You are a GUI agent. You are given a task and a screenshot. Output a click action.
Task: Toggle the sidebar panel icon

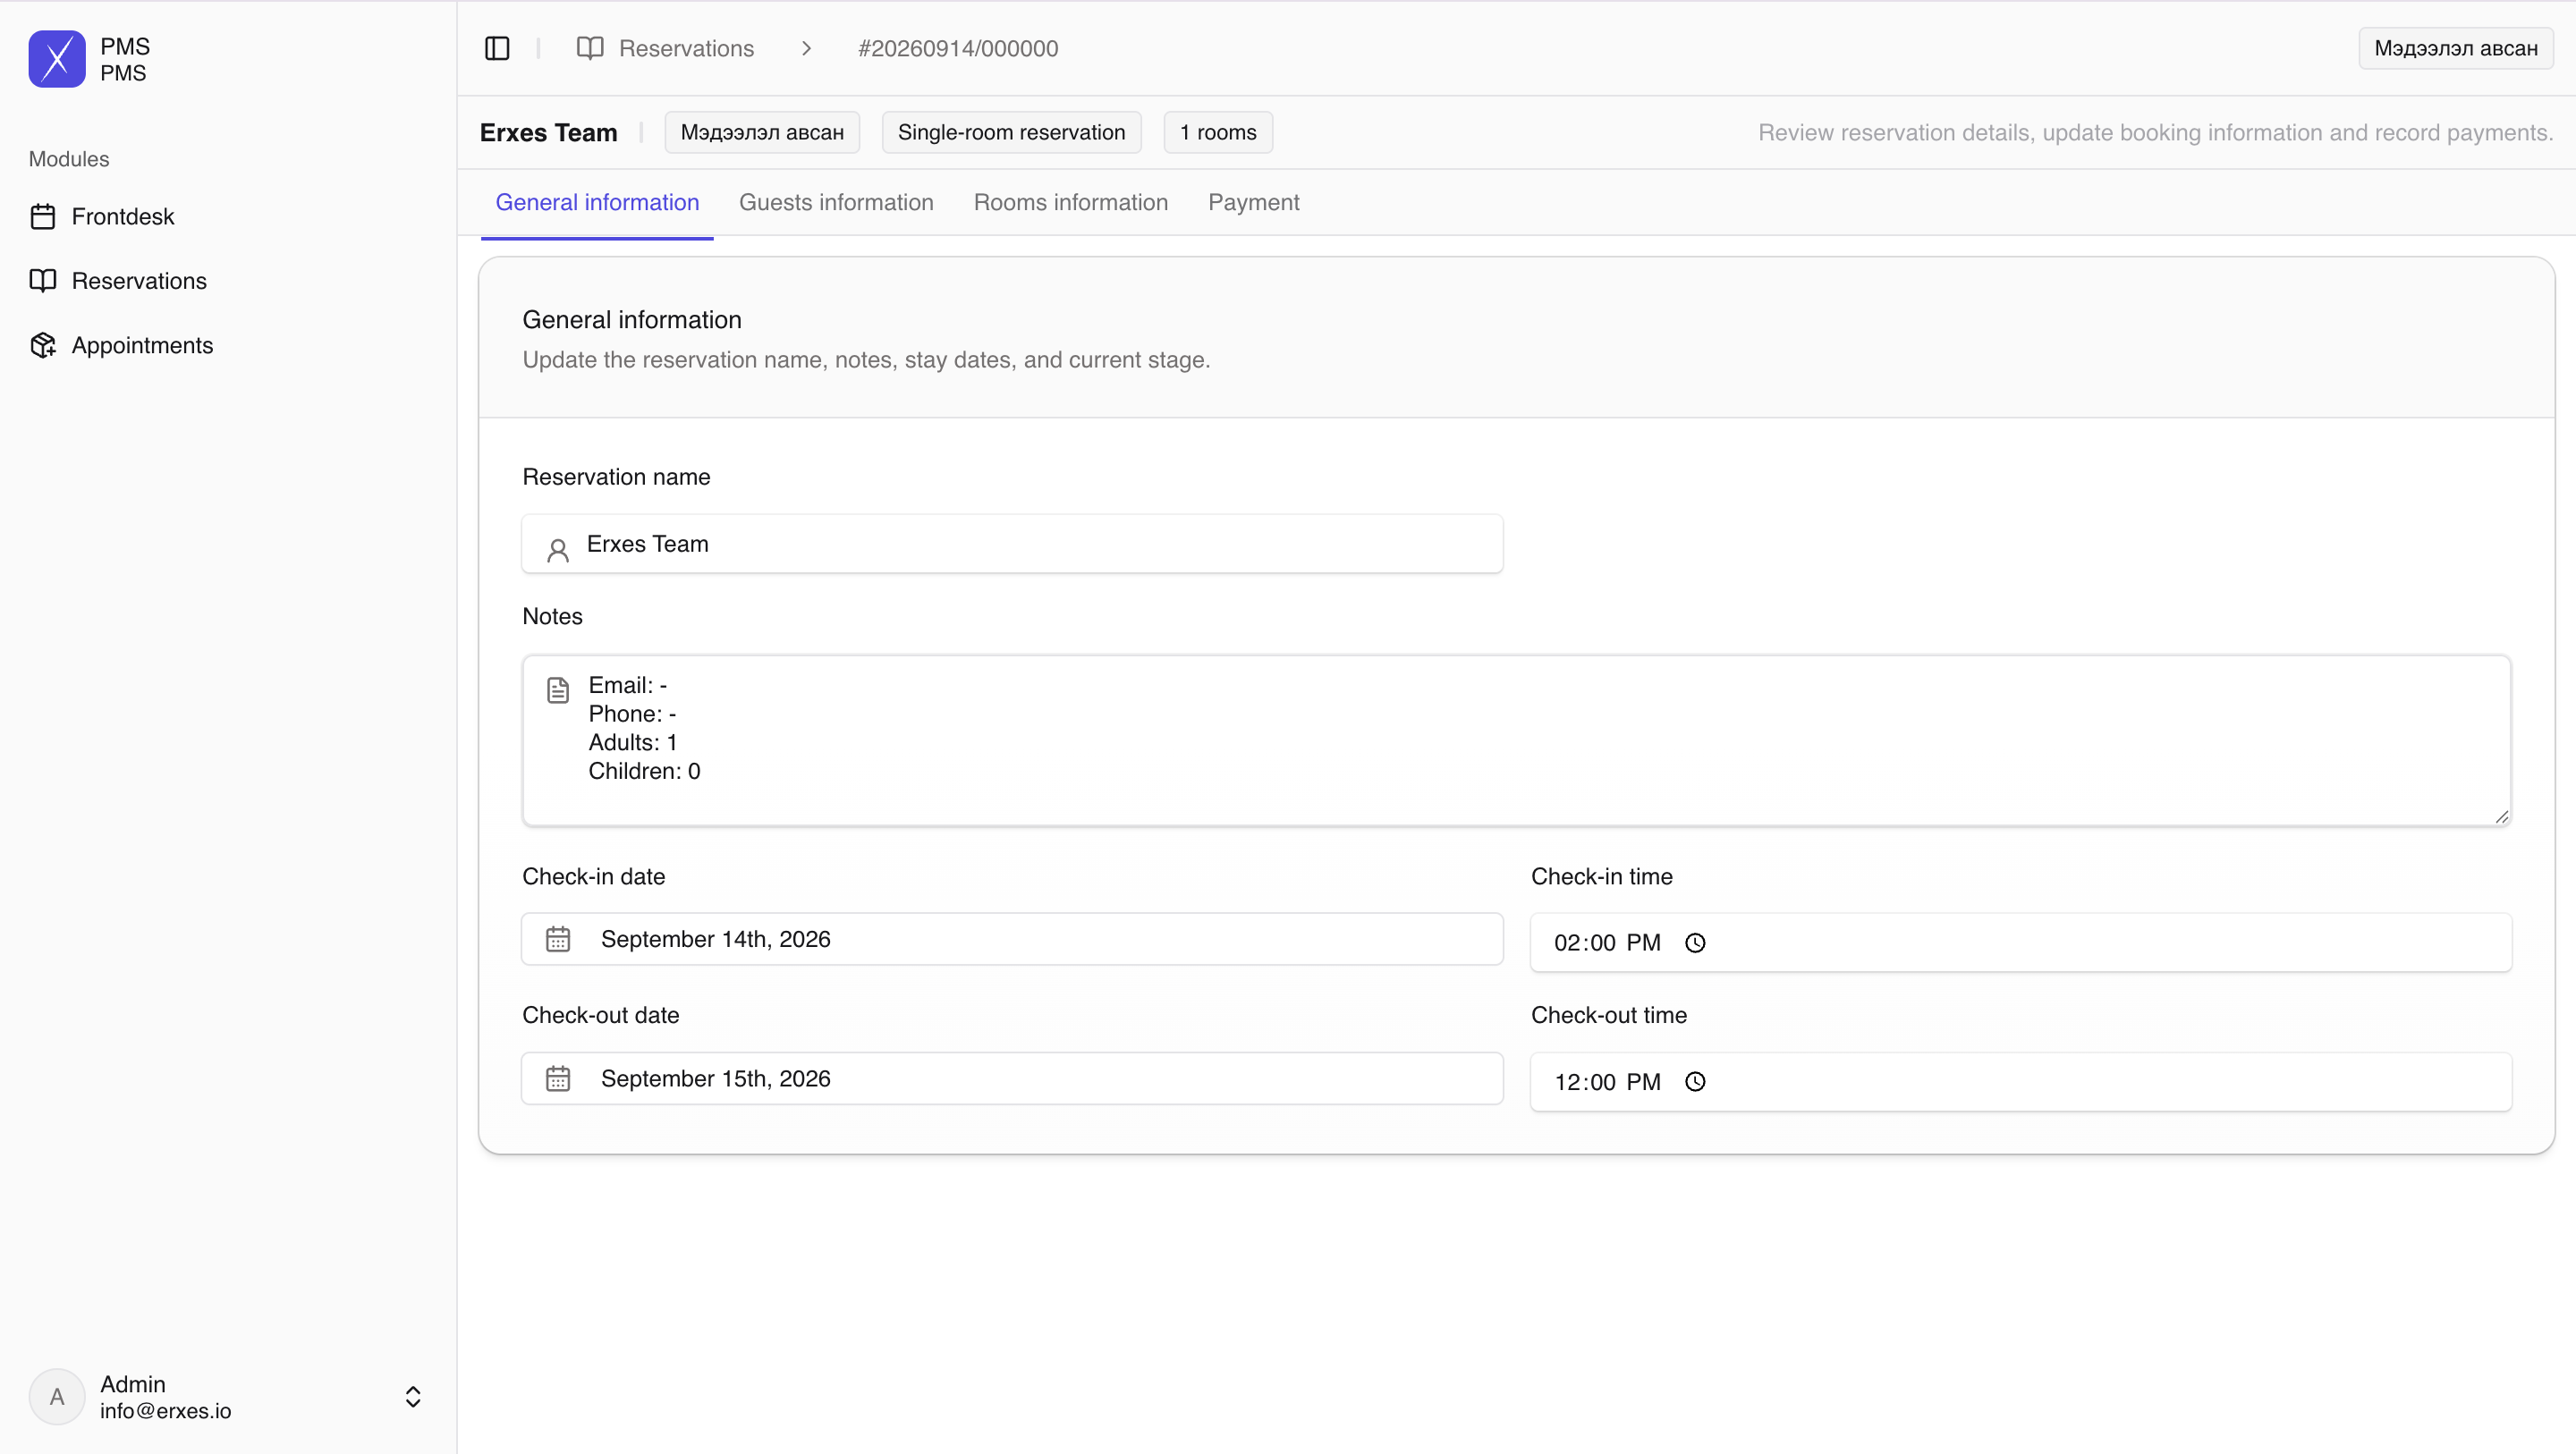(497, 48)
